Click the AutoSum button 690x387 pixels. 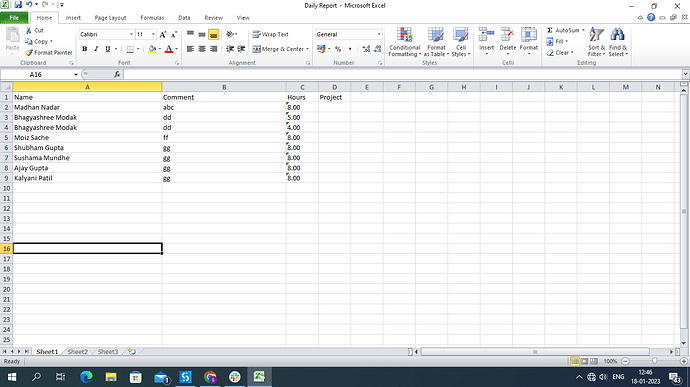coord(565,30)
